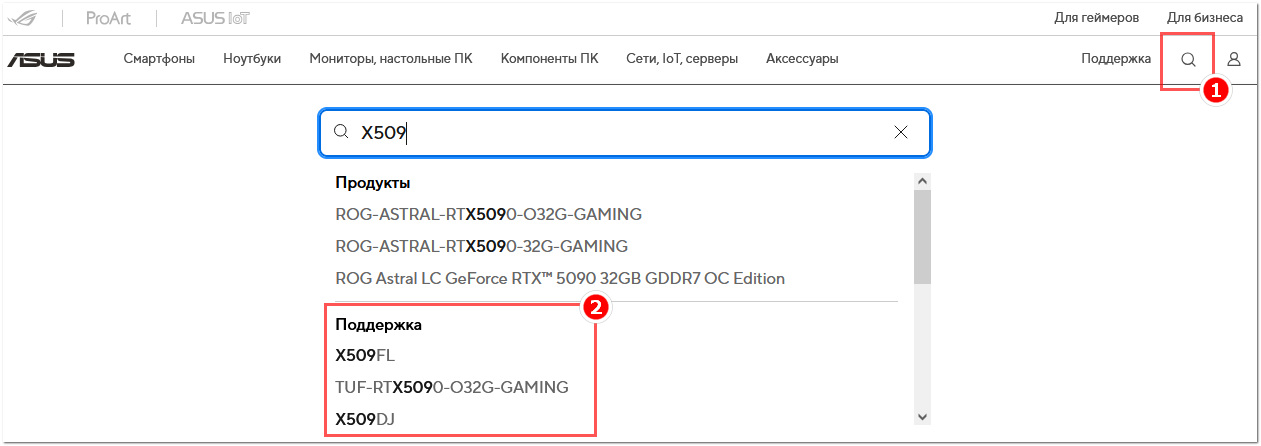
Task: Click the suggestions list scroll-up arrow
Action: [922, 181]
